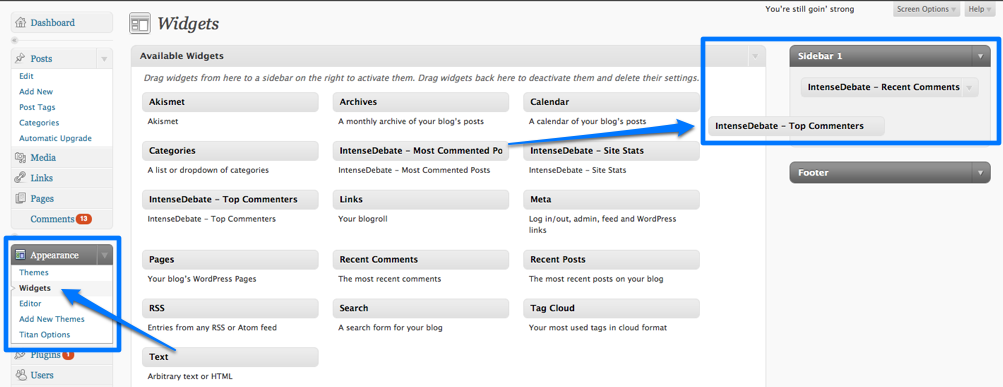Click the Available Widgets panel header

click(448, 56)
